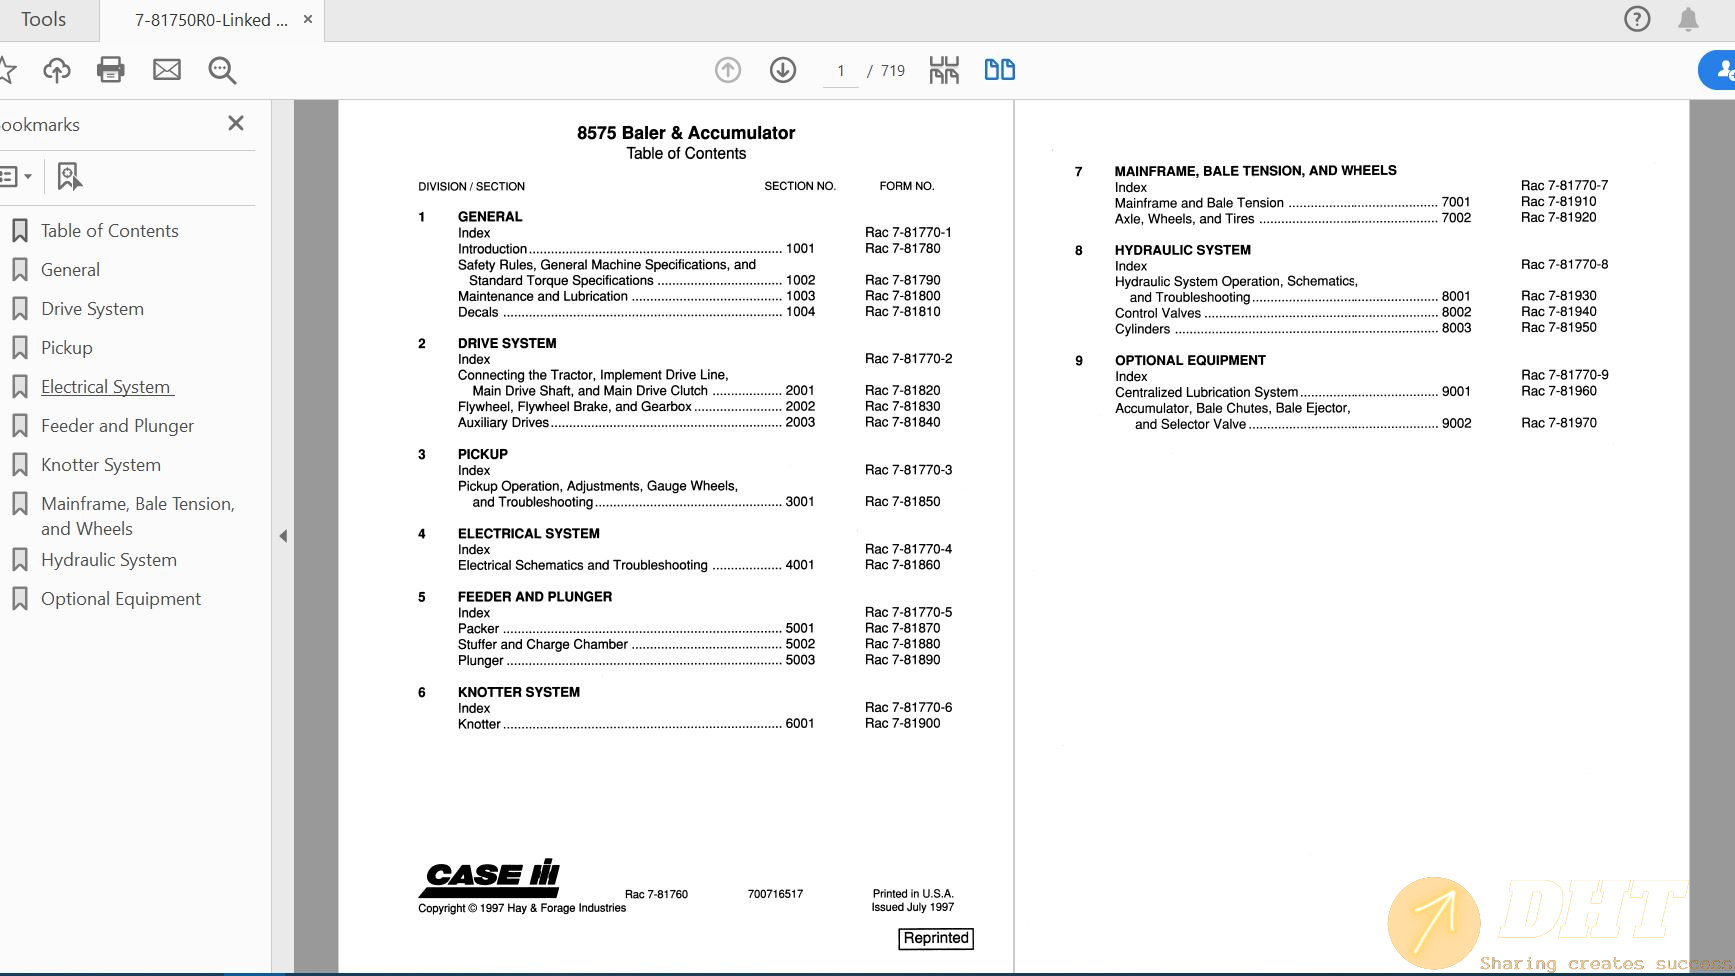Screen dimensions: 1735x976
Task: Expand the current bookmark icon
Action: [68, 176]
